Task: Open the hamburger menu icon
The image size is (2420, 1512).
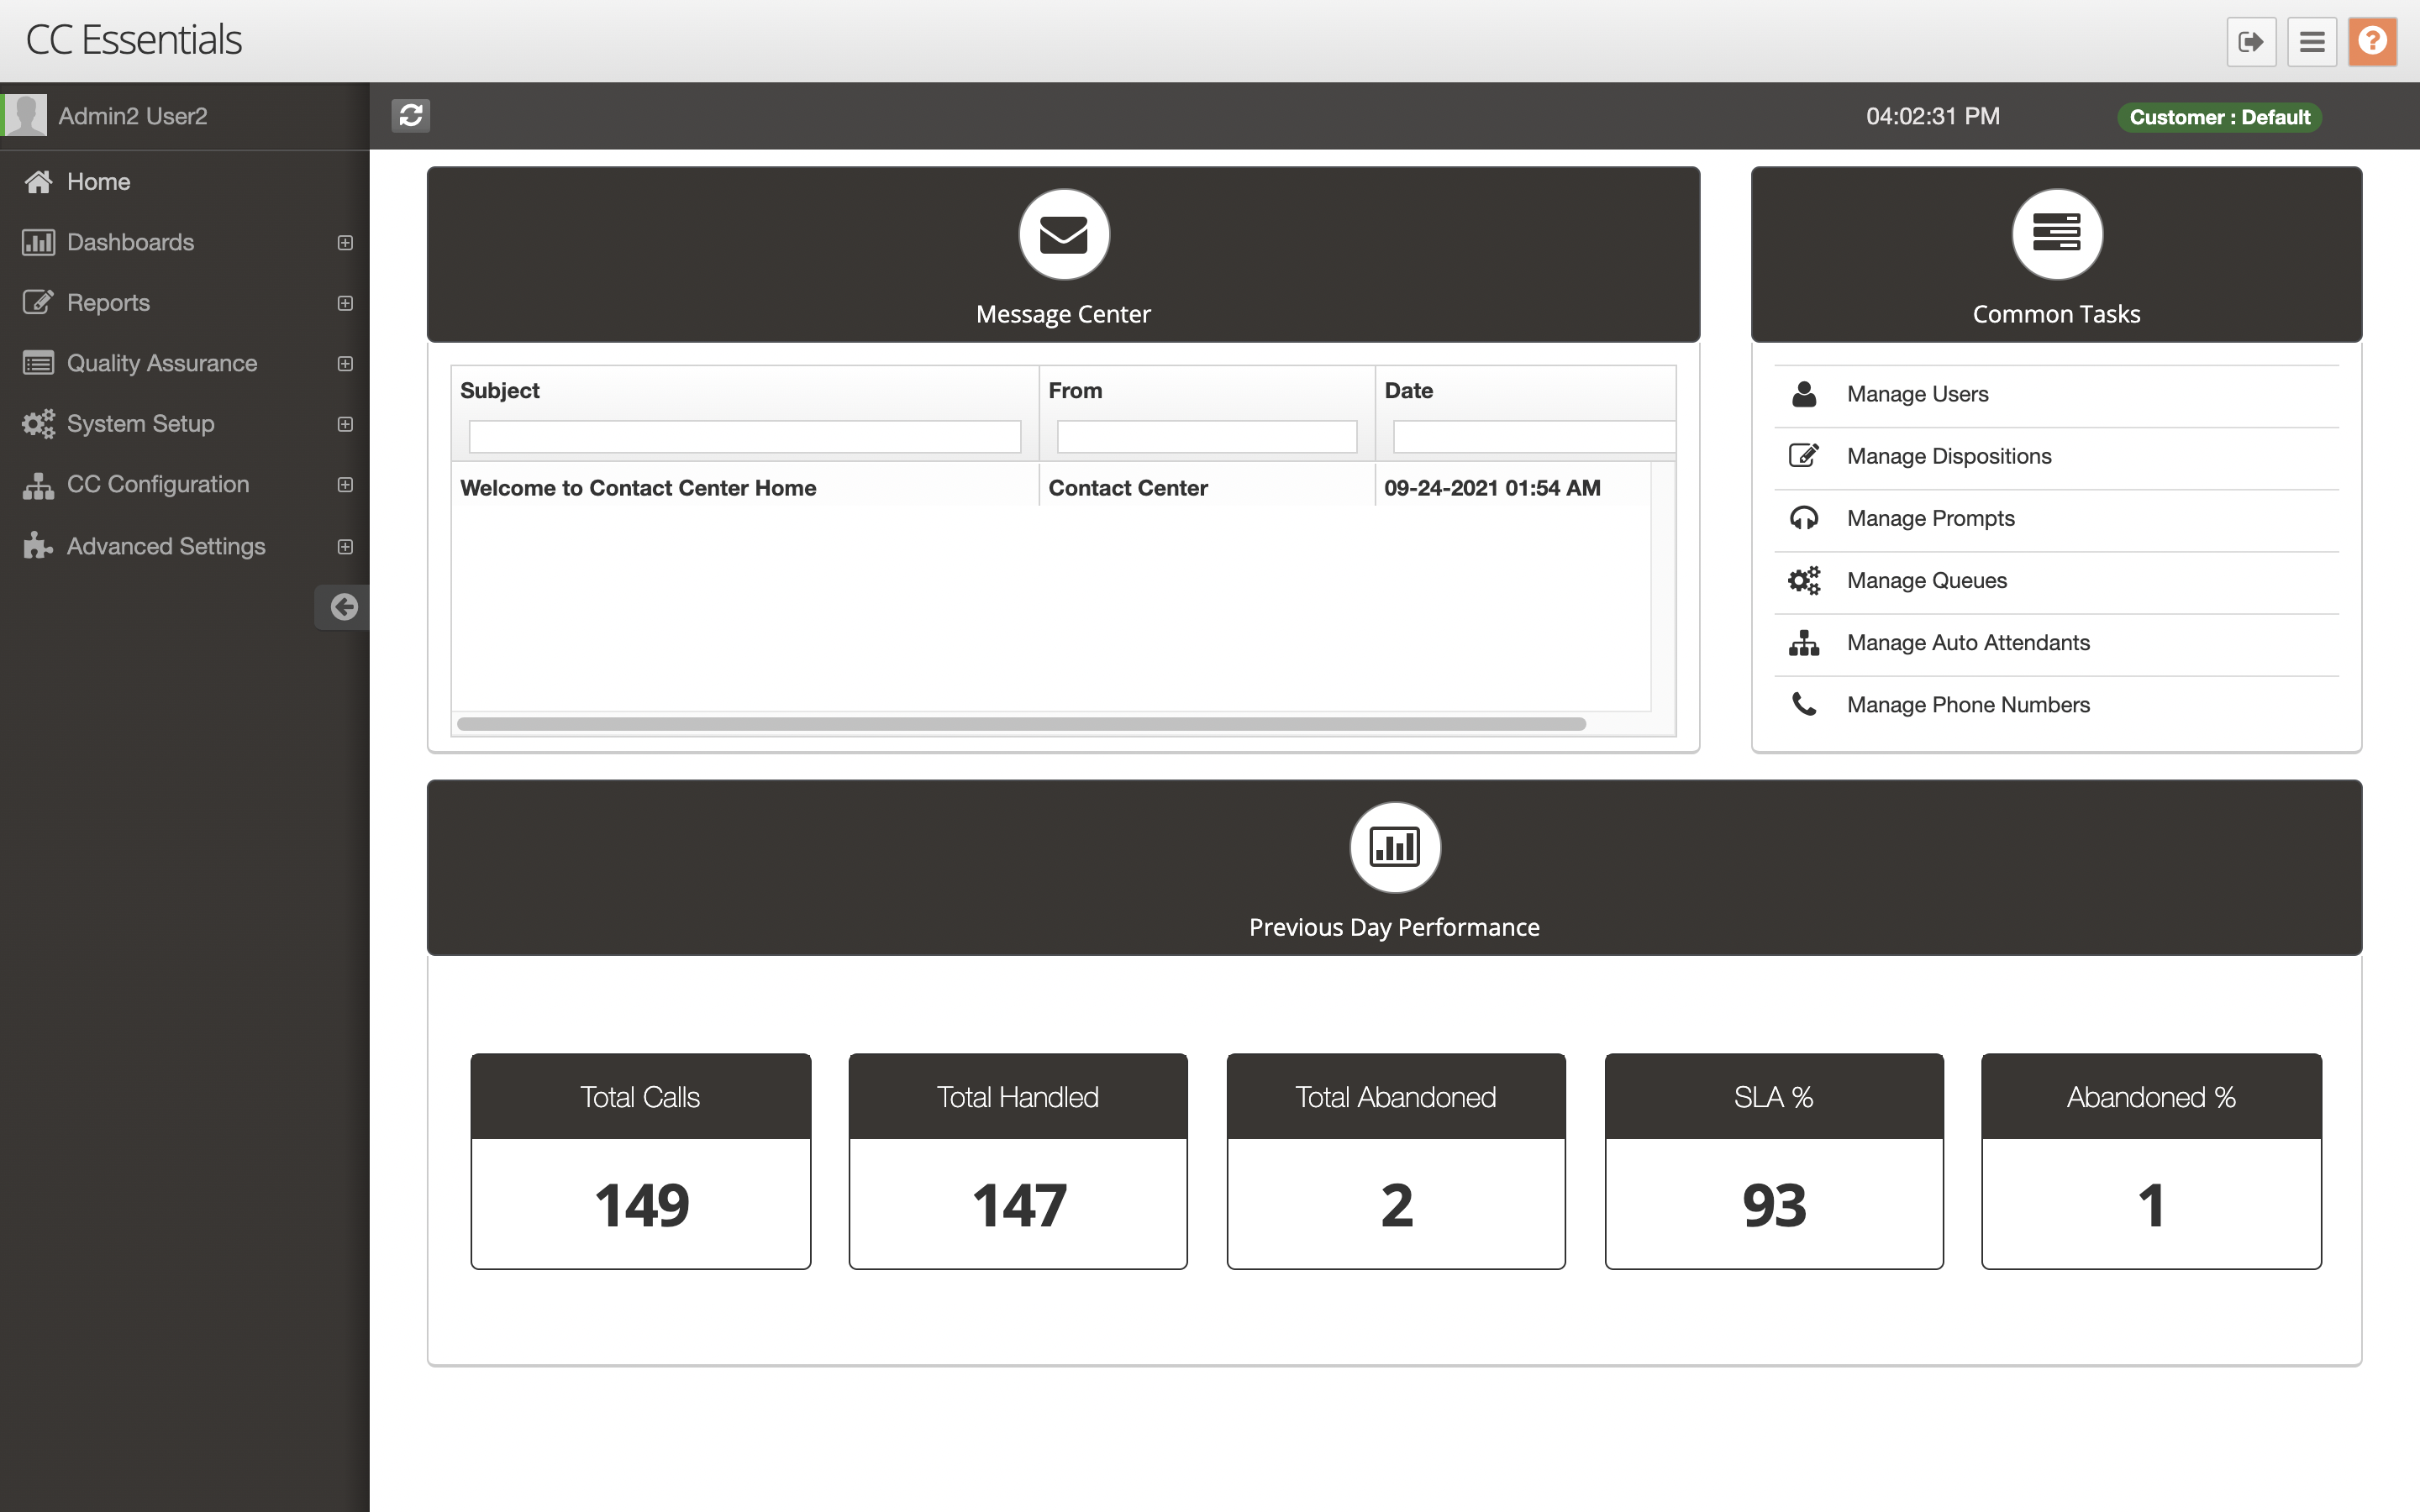Action: (2311, 42)
